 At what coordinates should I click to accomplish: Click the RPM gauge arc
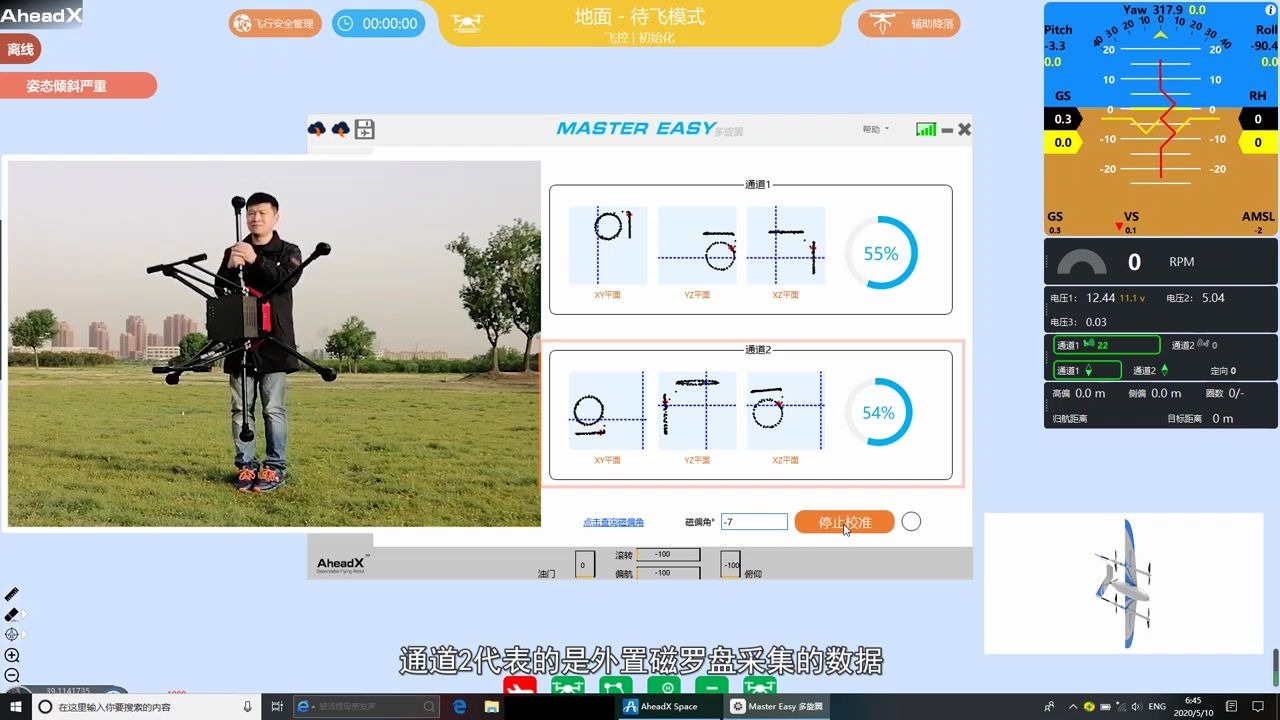pos(1082,262)
